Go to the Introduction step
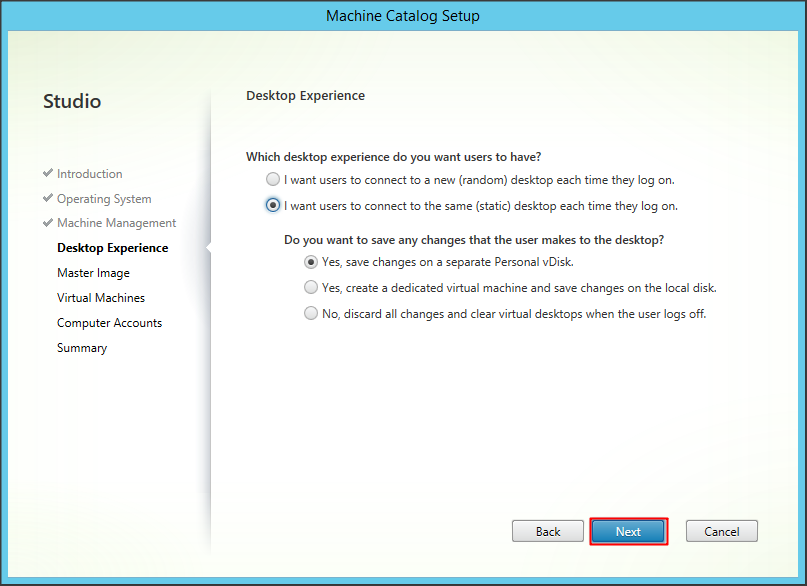Image resolution: width=807 pixels, height=586 pixels. pyautogui.click(x=90, y=174)
